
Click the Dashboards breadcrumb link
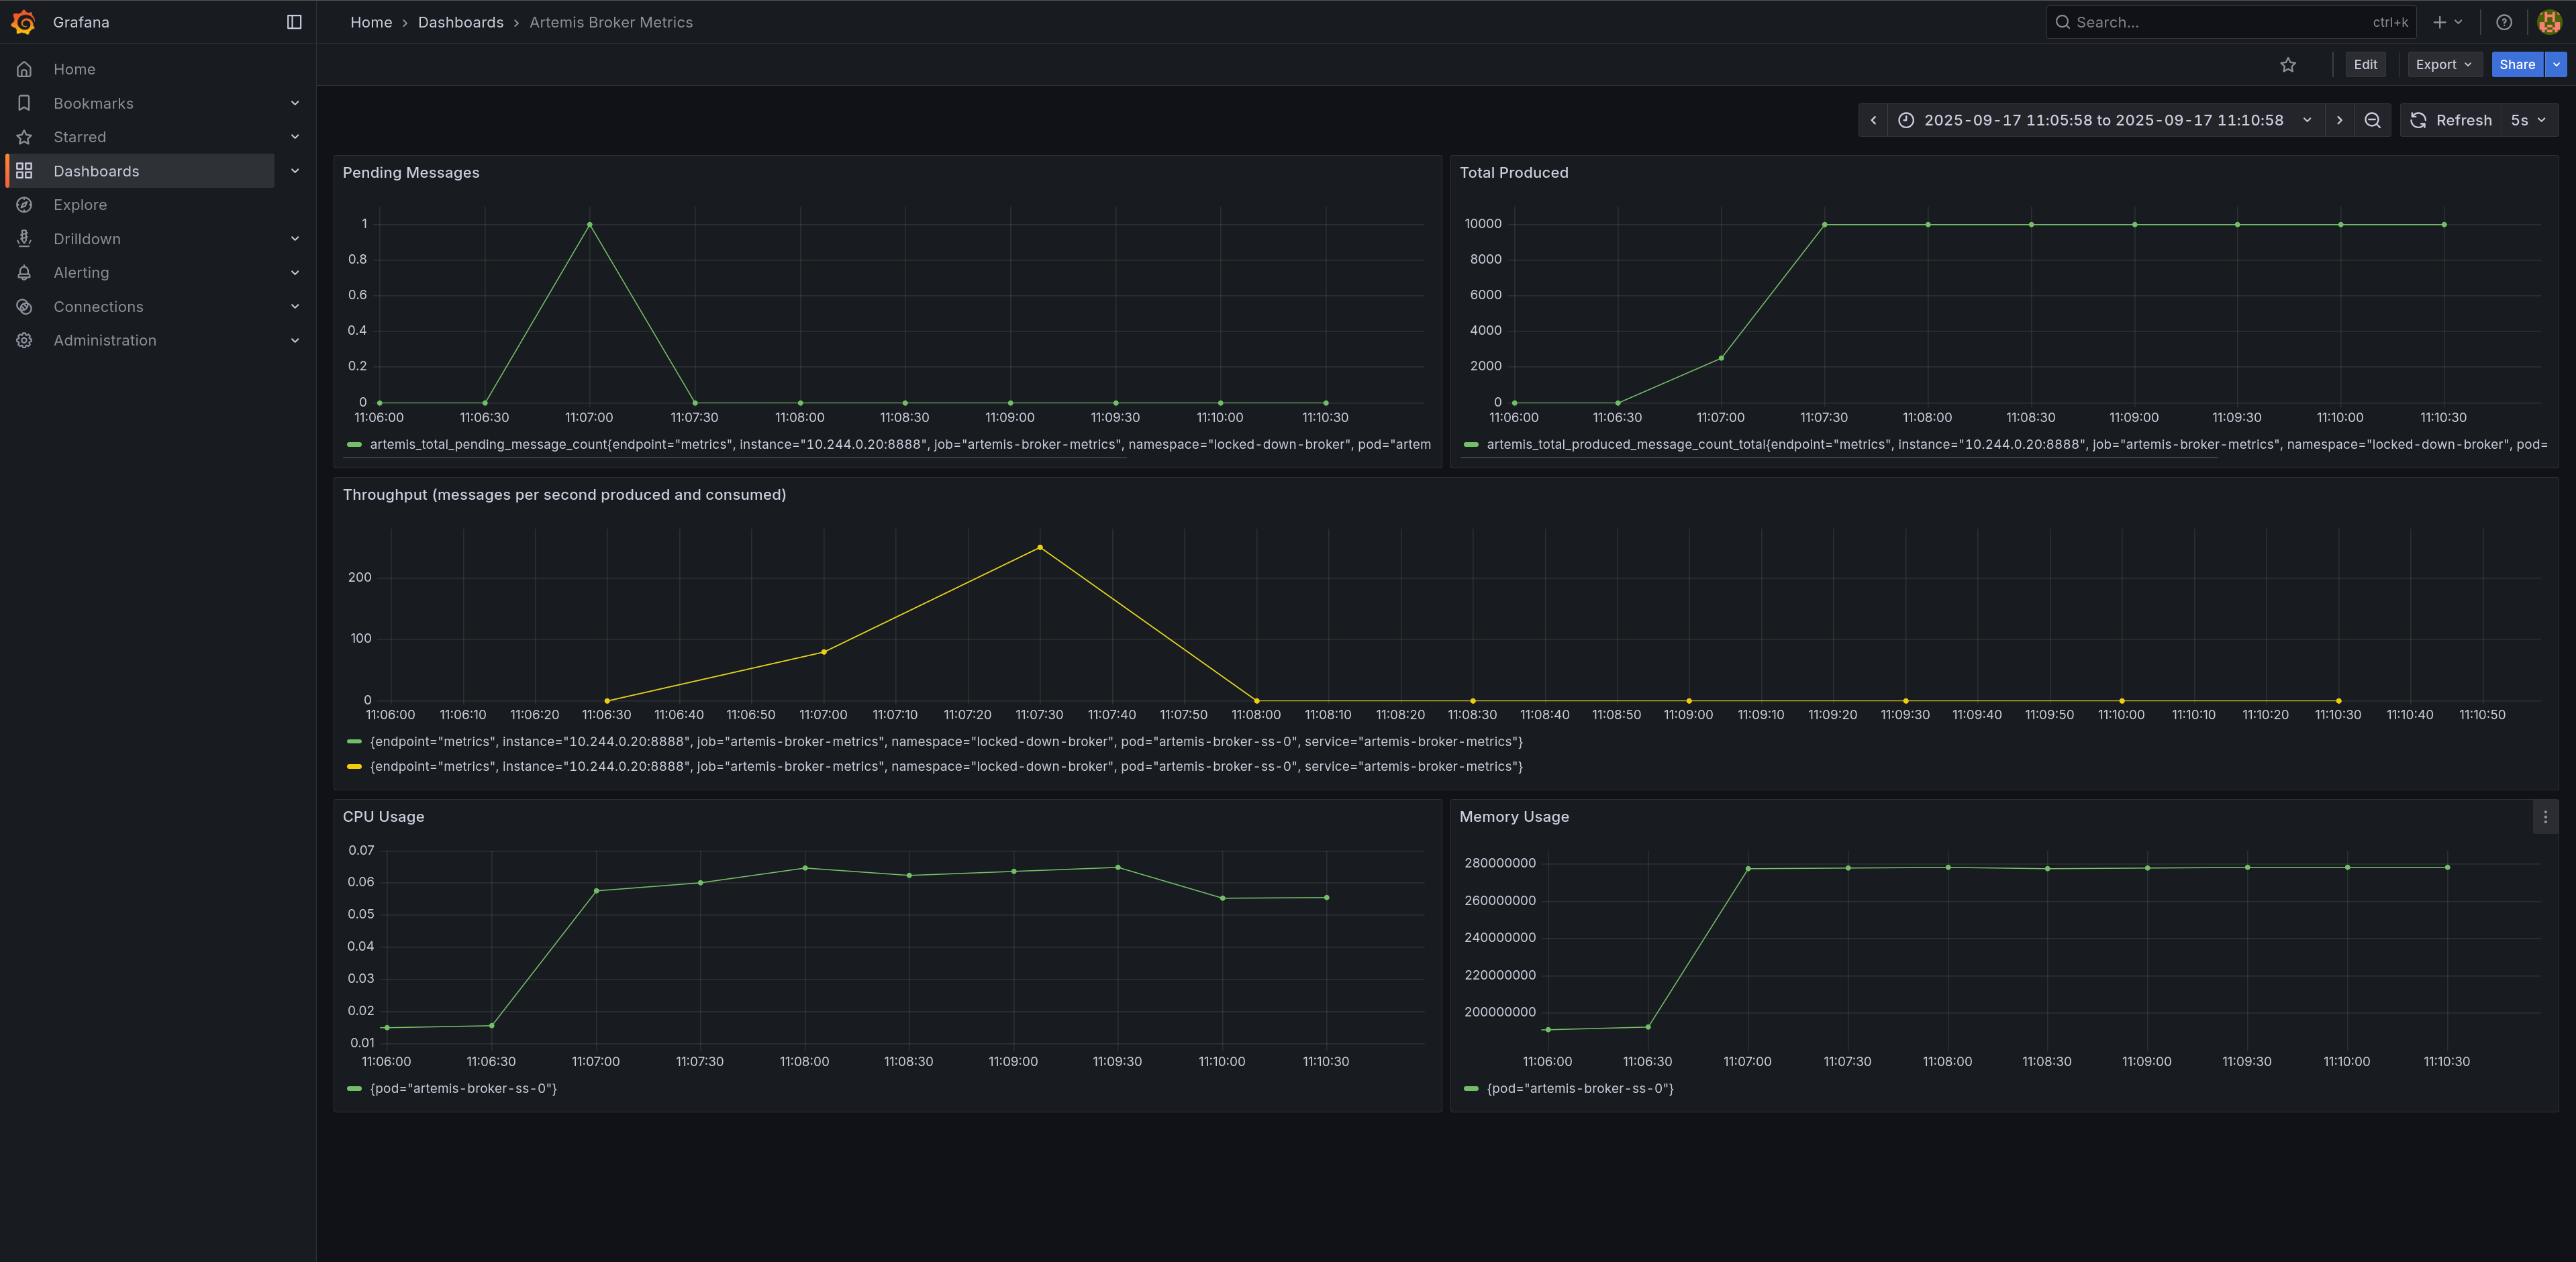[x=460, y=22]
